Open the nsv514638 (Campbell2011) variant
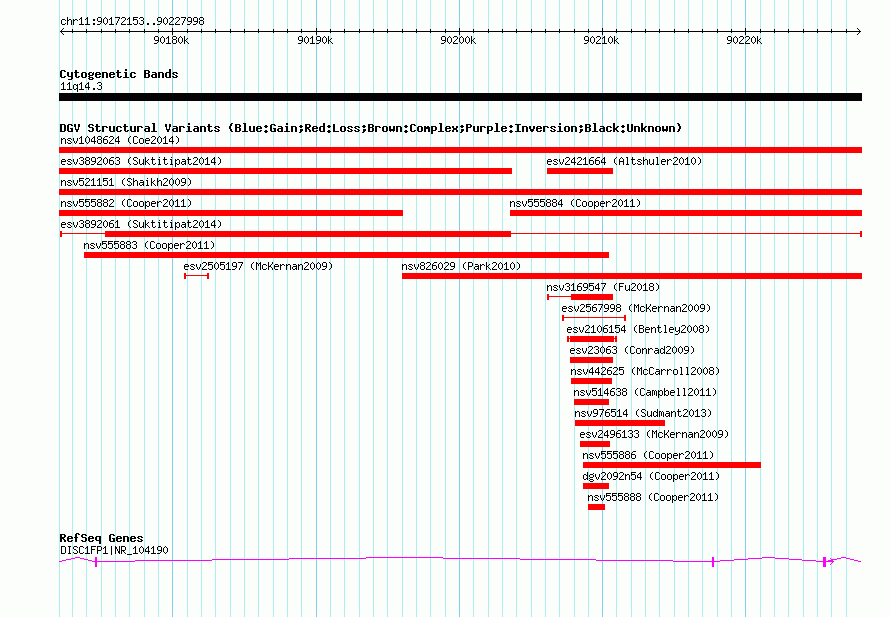The height and width of the screenshot is (617, 890). (x=645, y=392)
